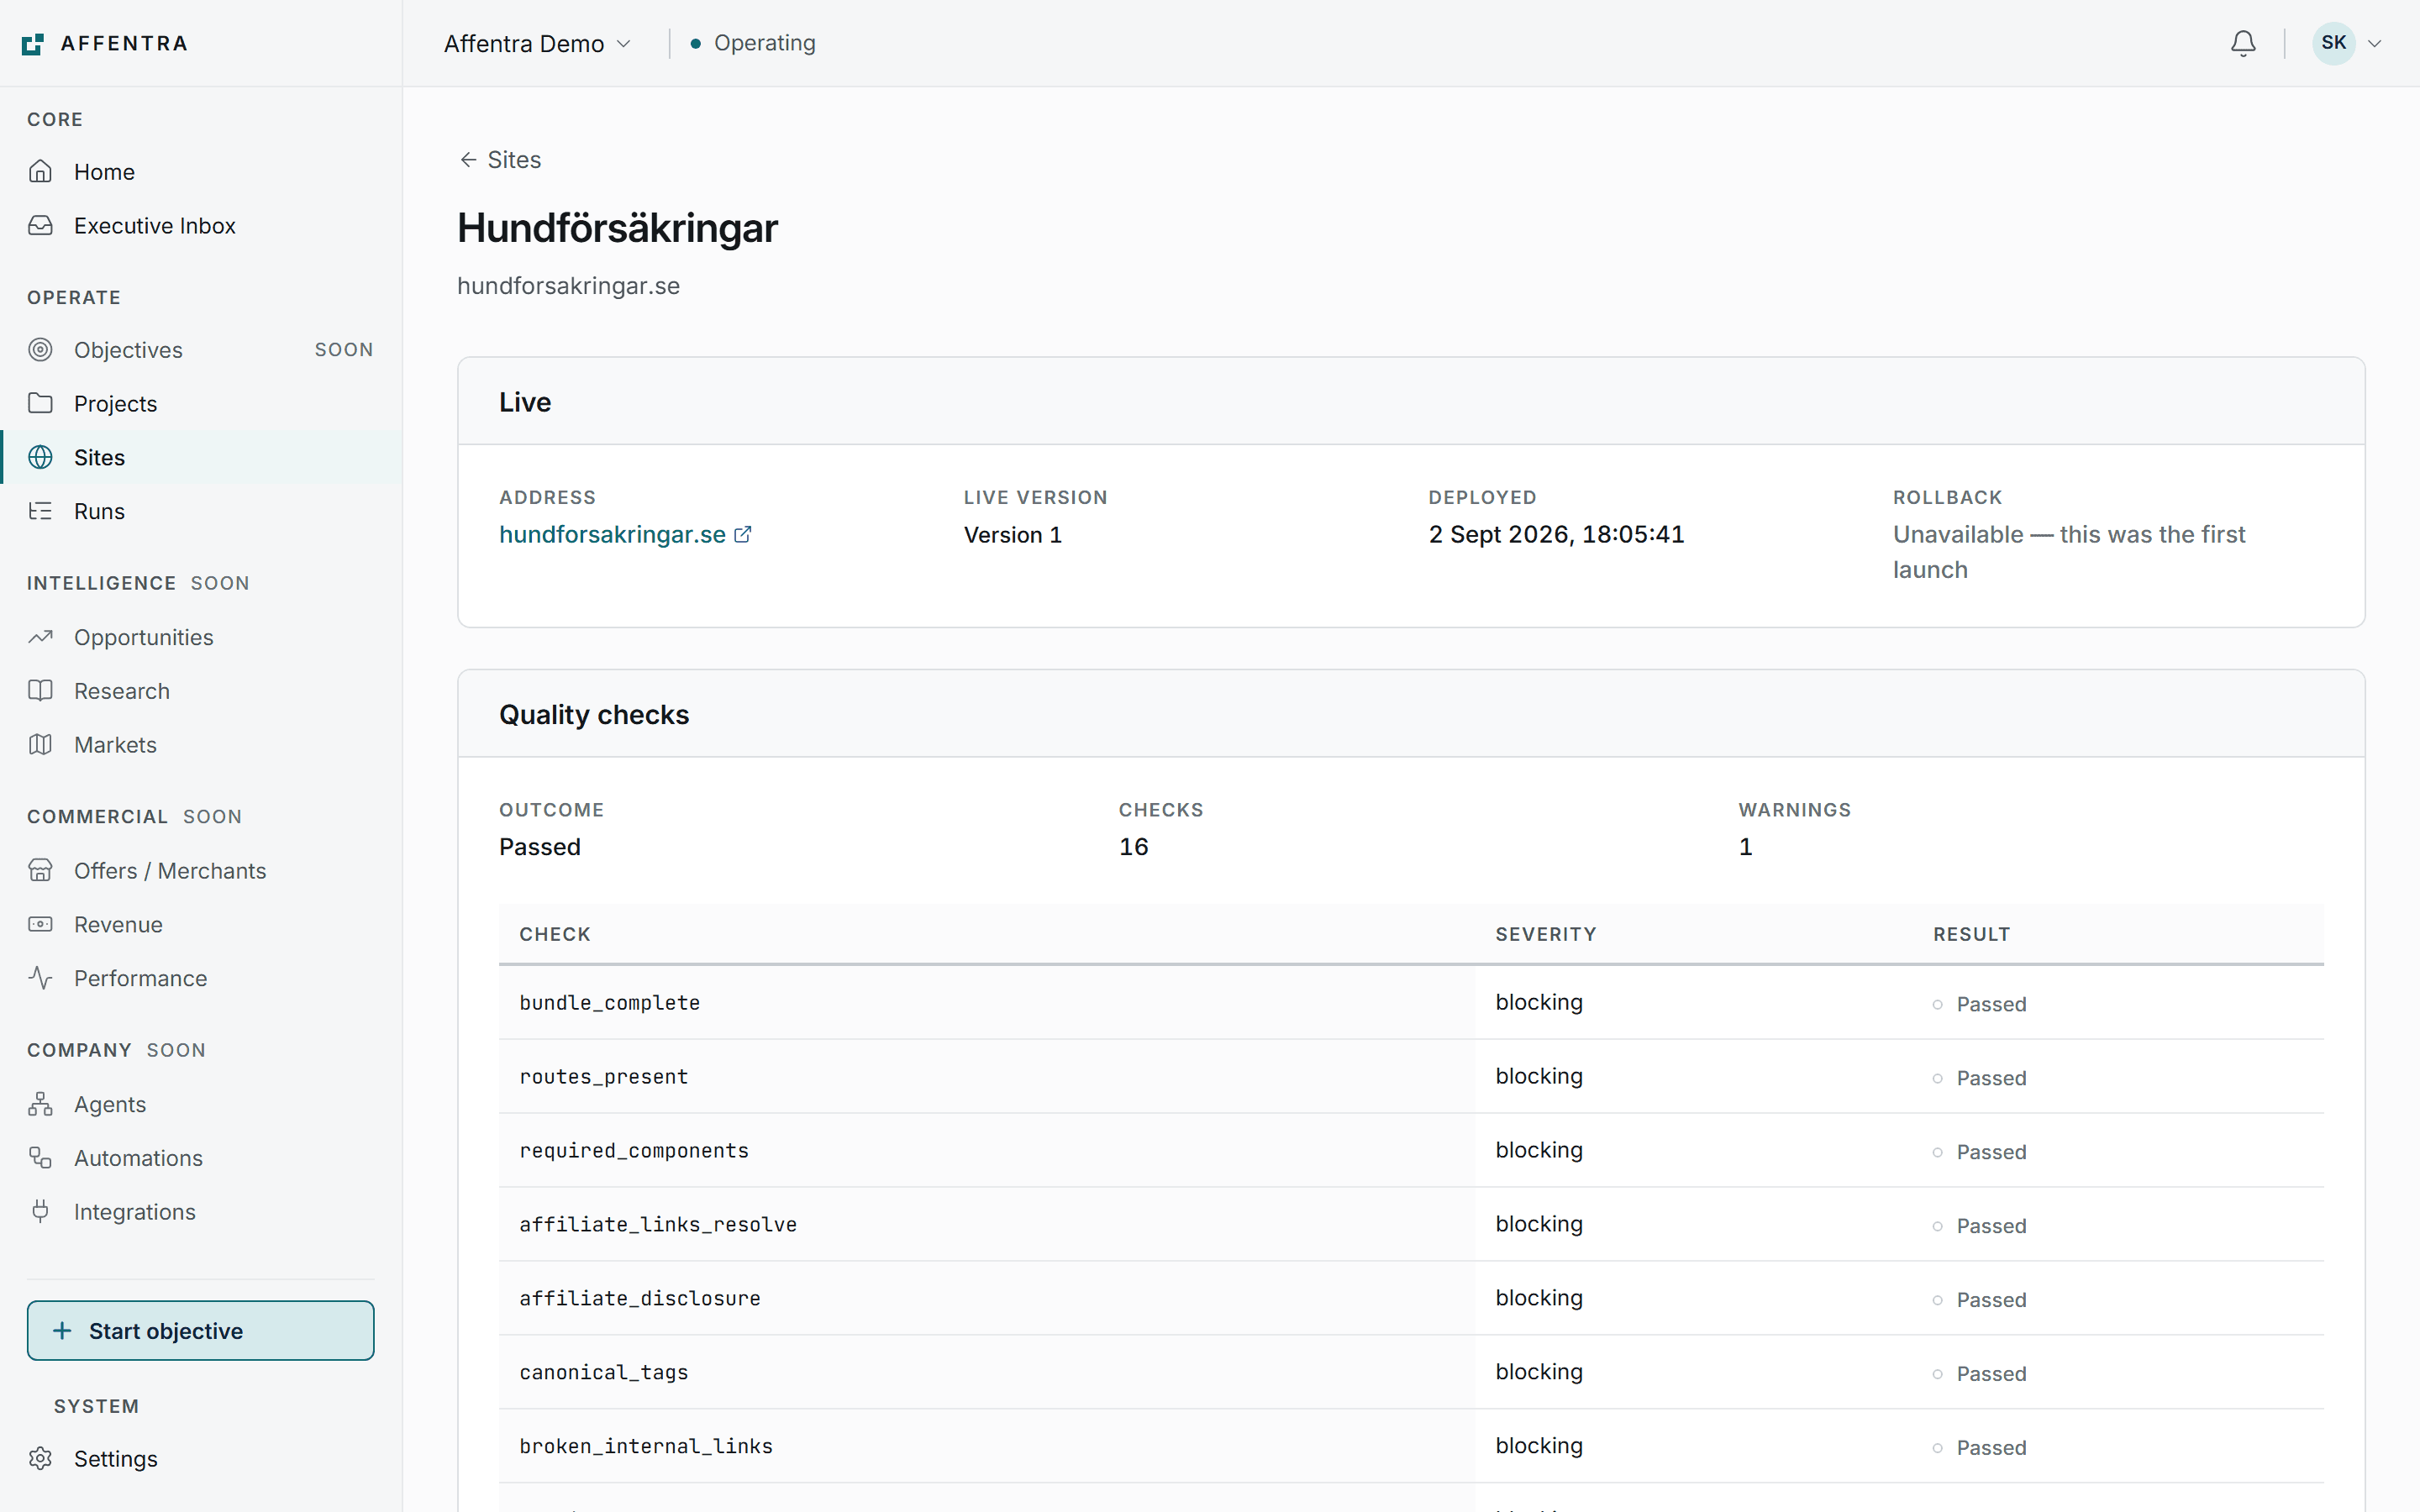Select the broken_internal_links check row
The width and height of the screenshot is (2420, 1512).
1411,1446
